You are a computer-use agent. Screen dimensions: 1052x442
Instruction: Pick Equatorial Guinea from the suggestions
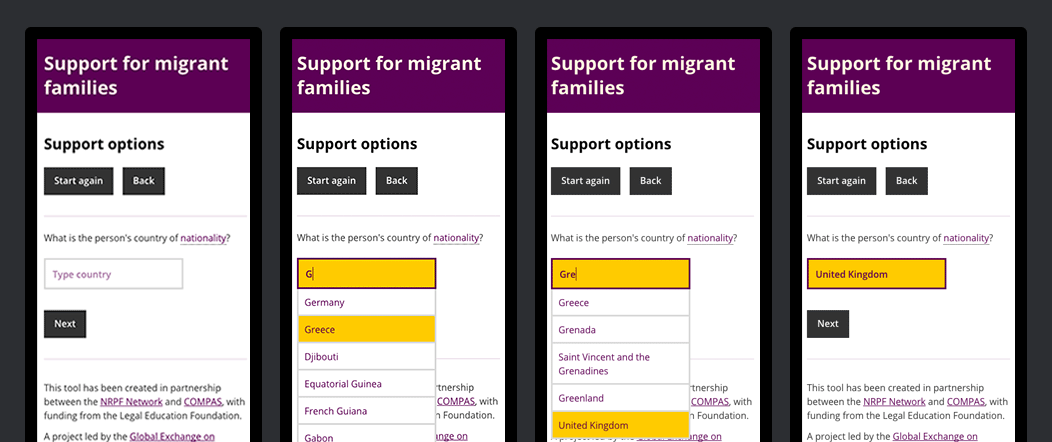tap(366, 383)
